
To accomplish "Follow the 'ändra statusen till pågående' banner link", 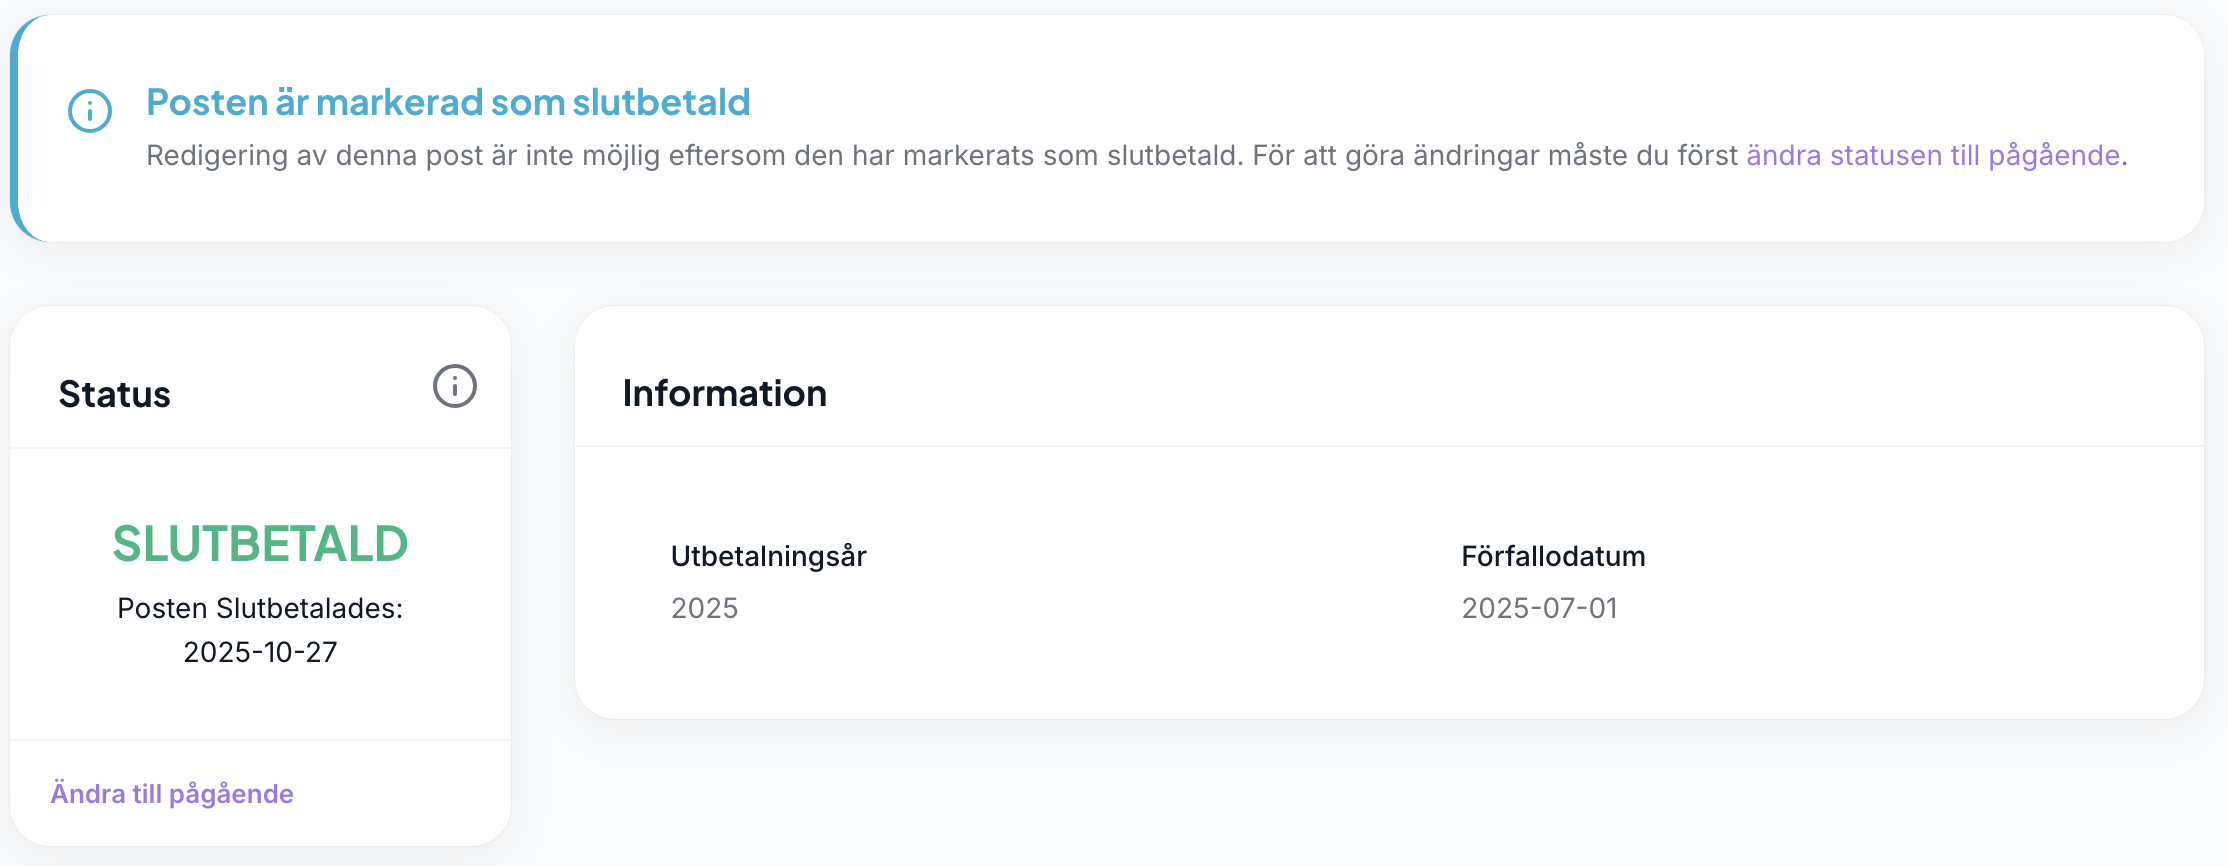I will [x=1932, y=156].
